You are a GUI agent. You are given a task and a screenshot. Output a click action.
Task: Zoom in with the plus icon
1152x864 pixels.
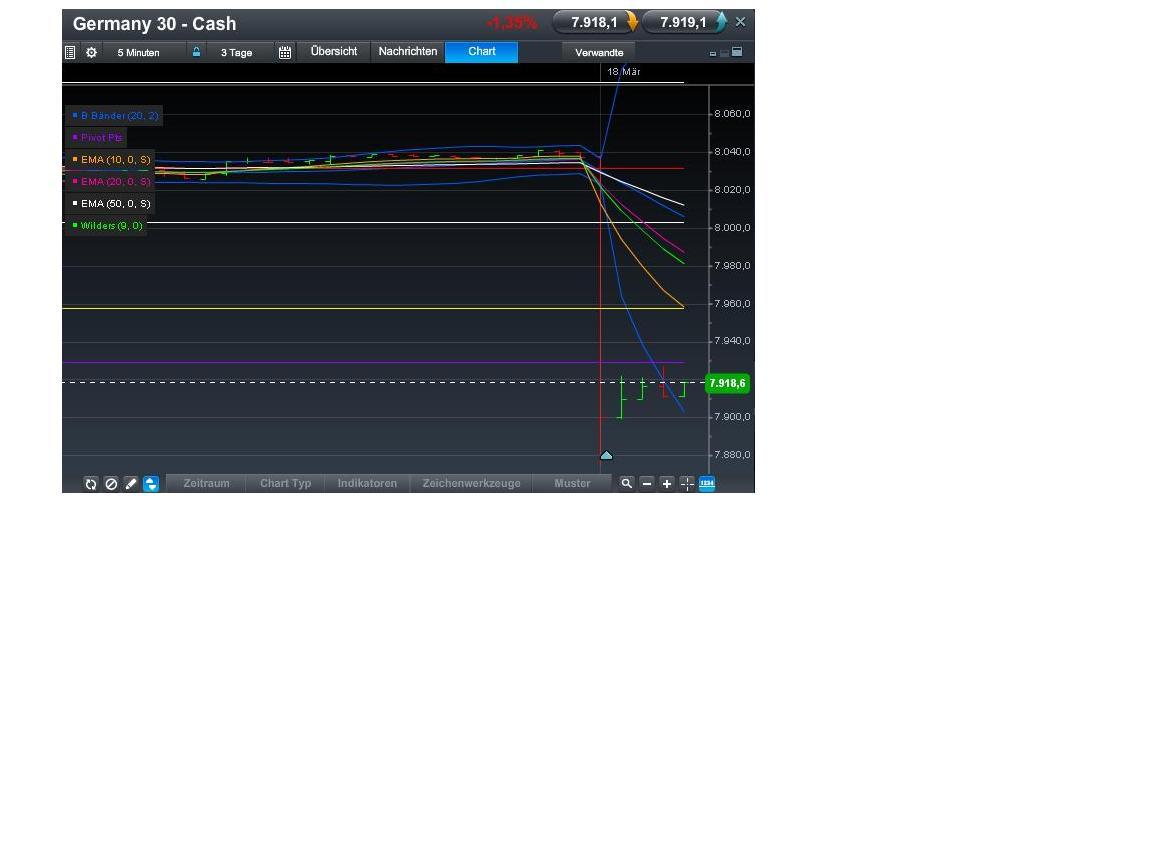[666, 483]
